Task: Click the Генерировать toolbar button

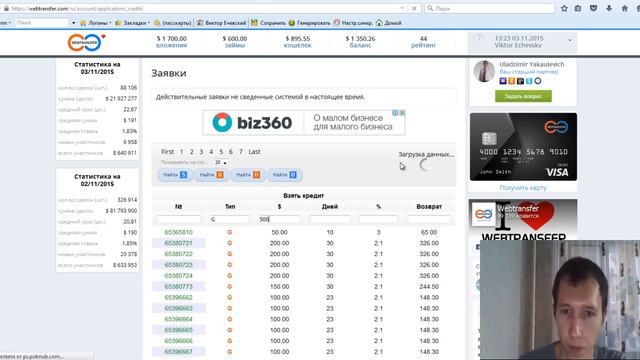Action: coord(309,23)
